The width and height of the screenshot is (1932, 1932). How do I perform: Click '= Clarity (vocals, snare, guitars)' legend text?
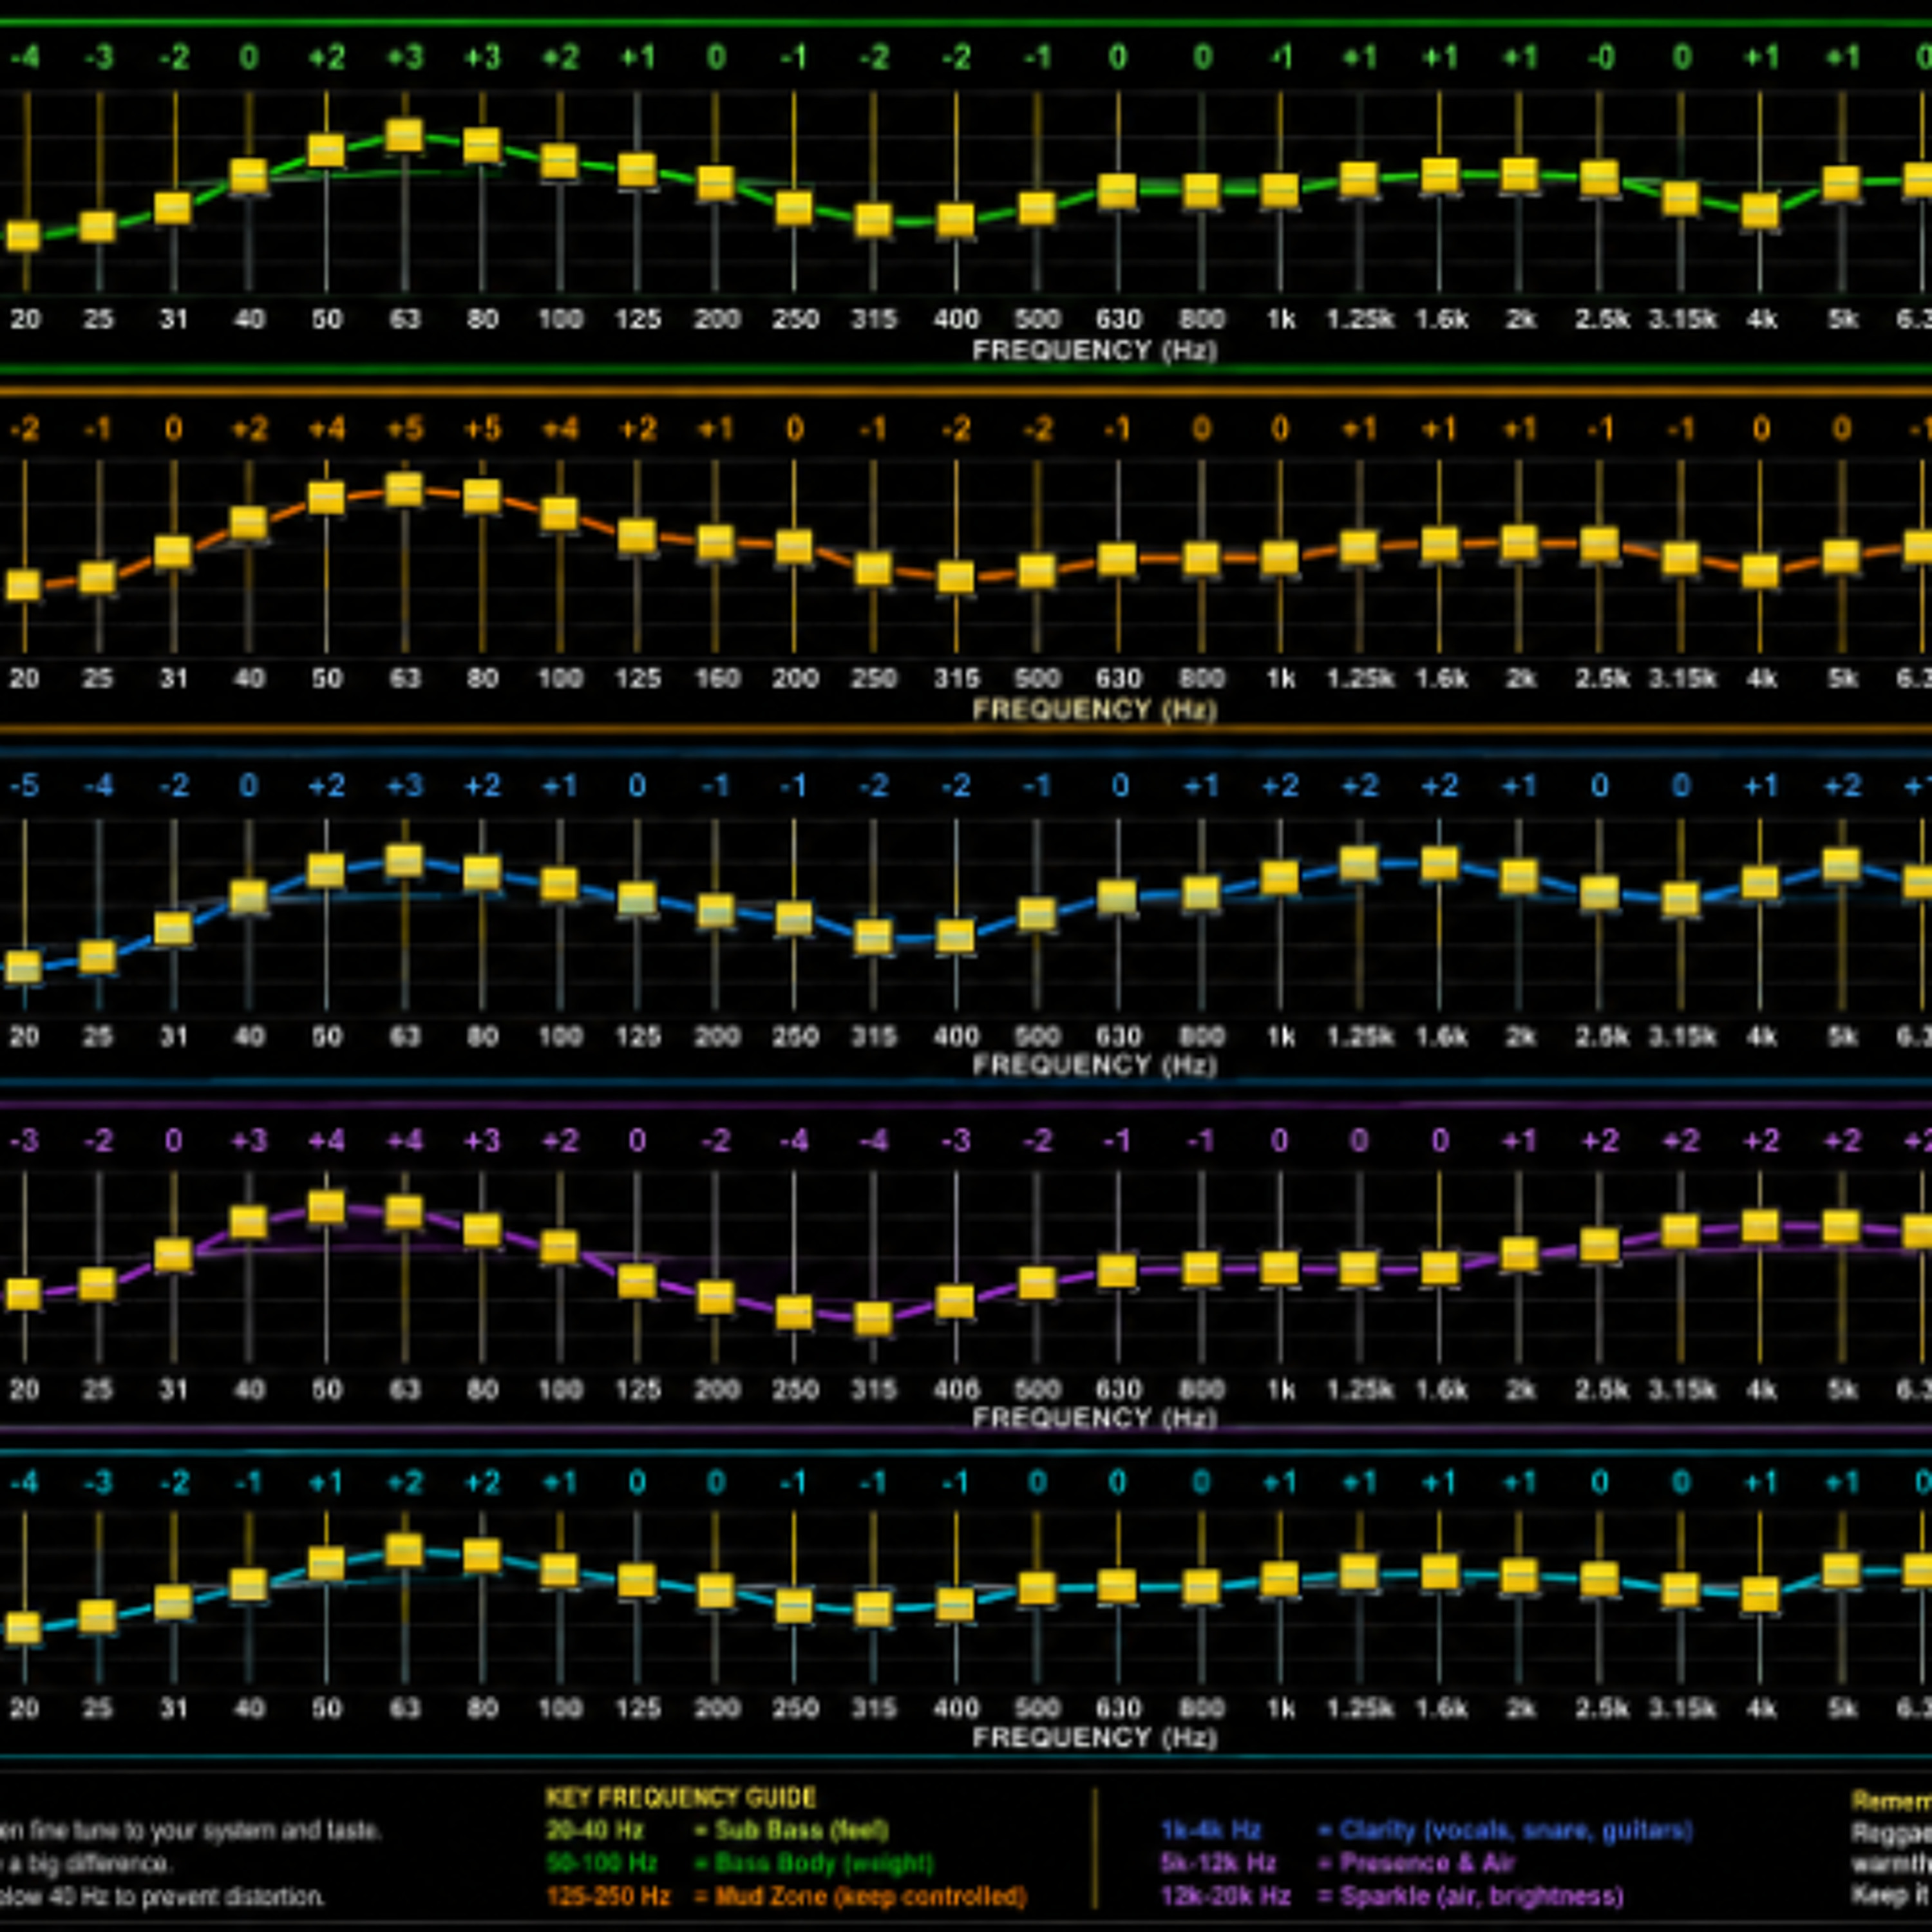(1505, 1830)
